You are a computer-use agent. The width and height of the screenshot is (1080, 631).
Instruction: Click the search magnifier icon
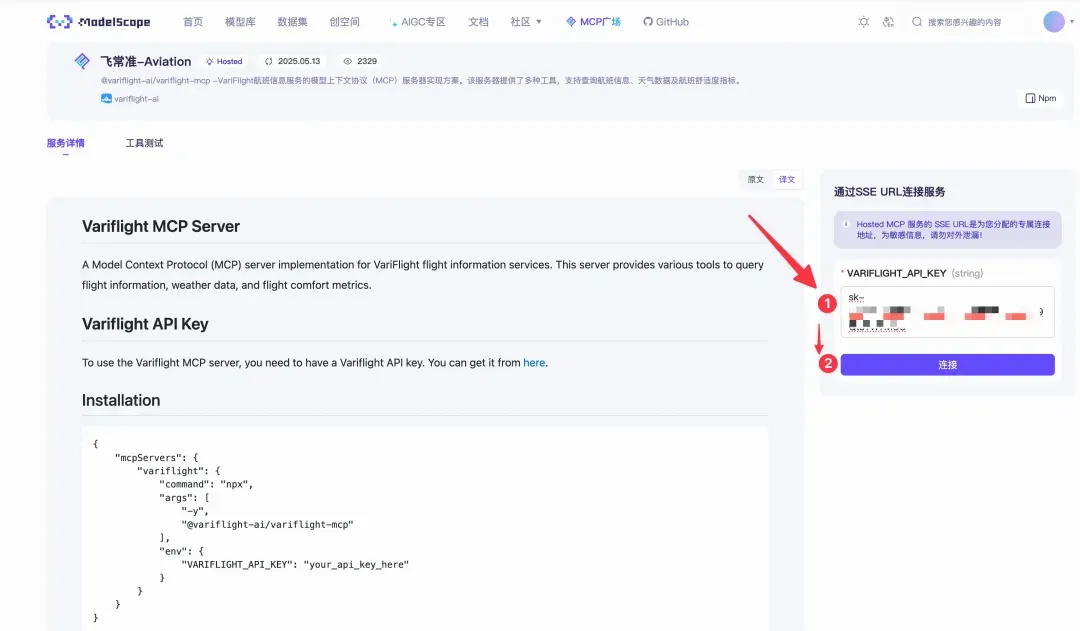[x=916, y=21]
